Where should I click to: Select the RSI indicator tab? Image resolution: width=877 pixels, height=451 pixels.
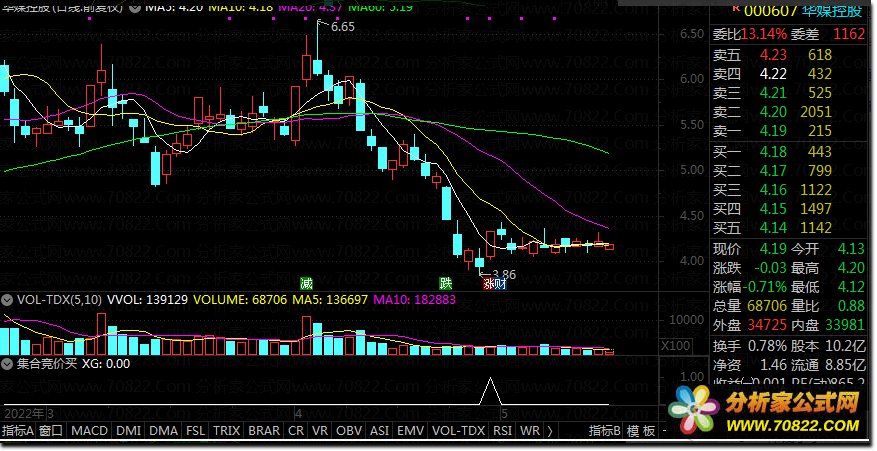[x=502, y=431]
